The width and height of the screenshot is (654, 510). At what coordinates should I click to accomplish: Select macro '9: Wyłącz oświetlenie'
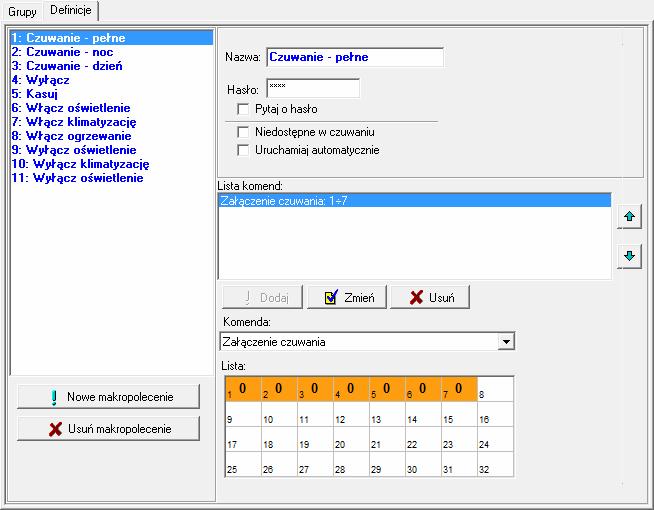coord(112,150)
